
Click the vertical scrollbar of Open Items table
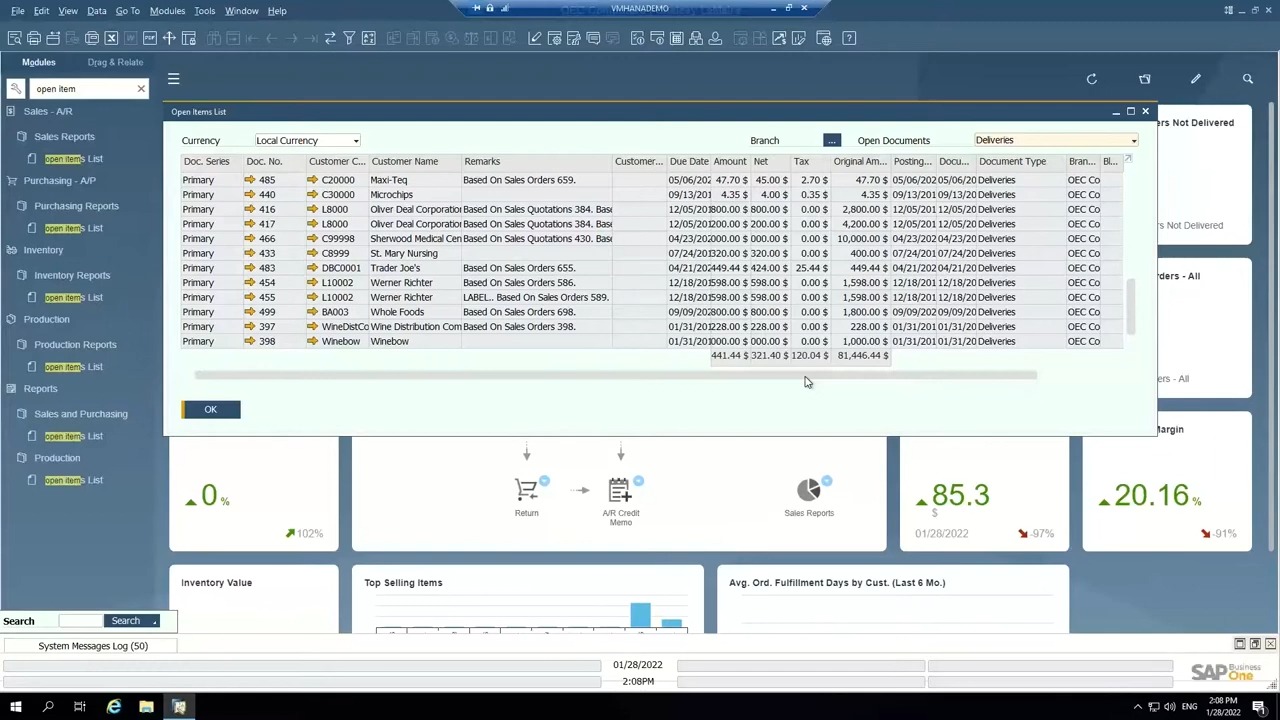(x=1132, y=308)
